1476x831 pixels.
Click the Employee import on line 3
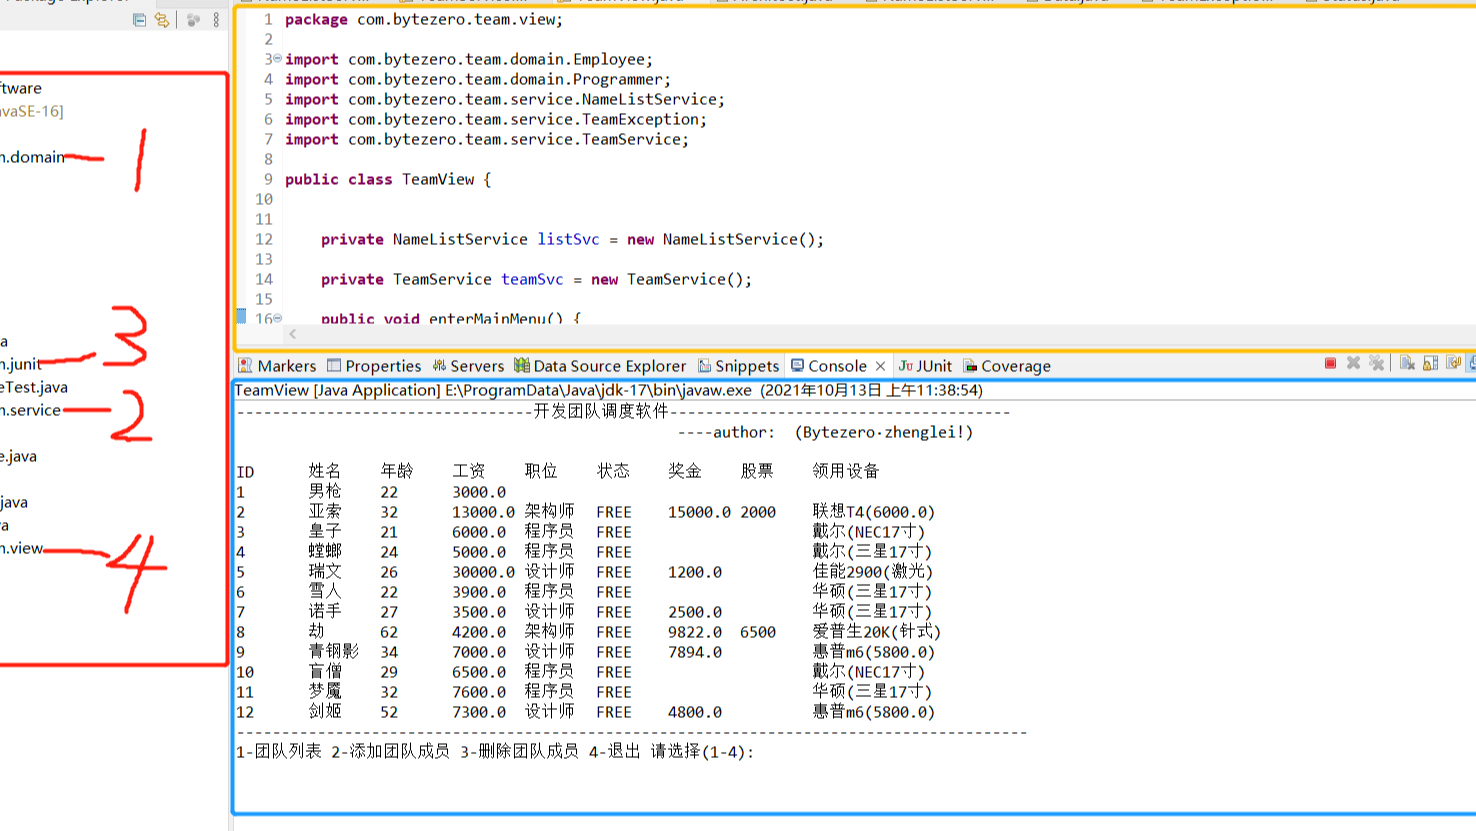[469, 59]
